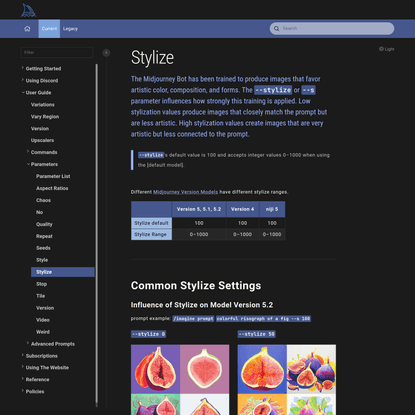Follow the Midjourney Version Models link
Viewport: 415px width, 415px height.
pos(185,192)
